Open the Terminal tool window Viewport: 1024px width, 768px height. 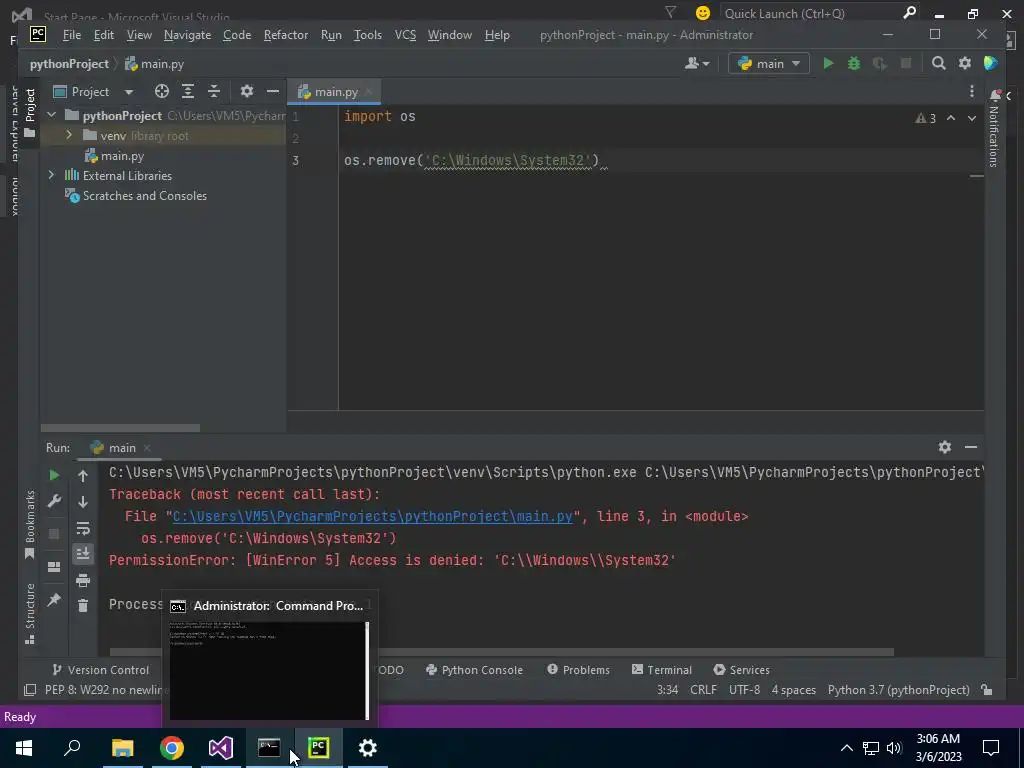click(662, 669)
